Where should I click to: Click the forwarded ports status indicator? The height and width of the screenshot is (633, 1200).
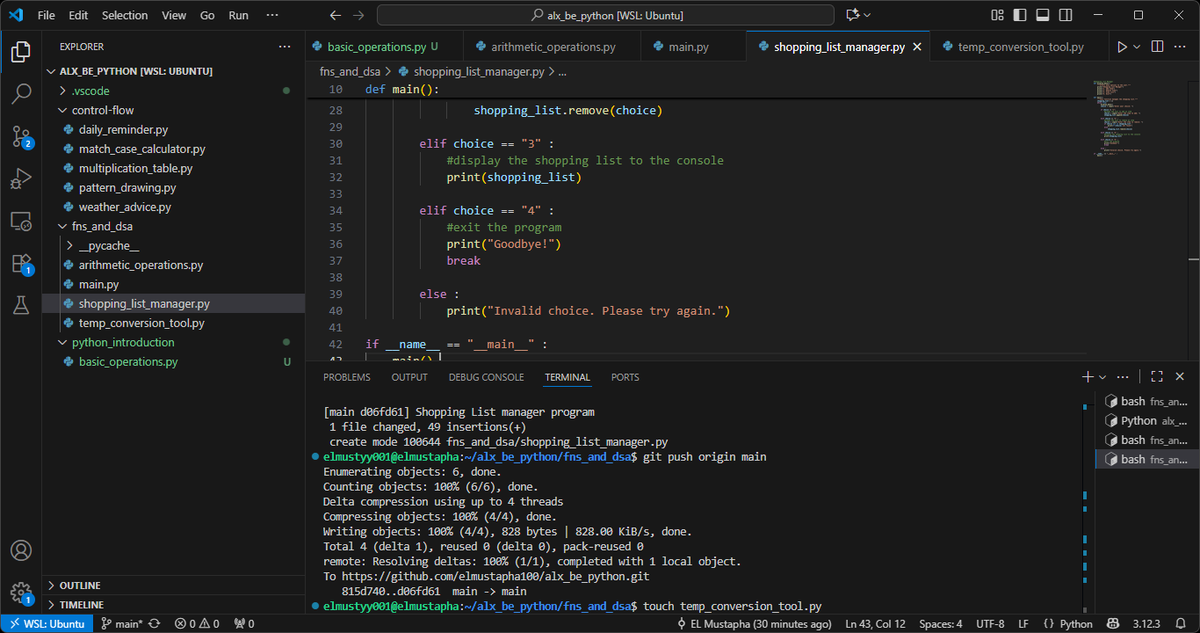(x=244, y=624)
